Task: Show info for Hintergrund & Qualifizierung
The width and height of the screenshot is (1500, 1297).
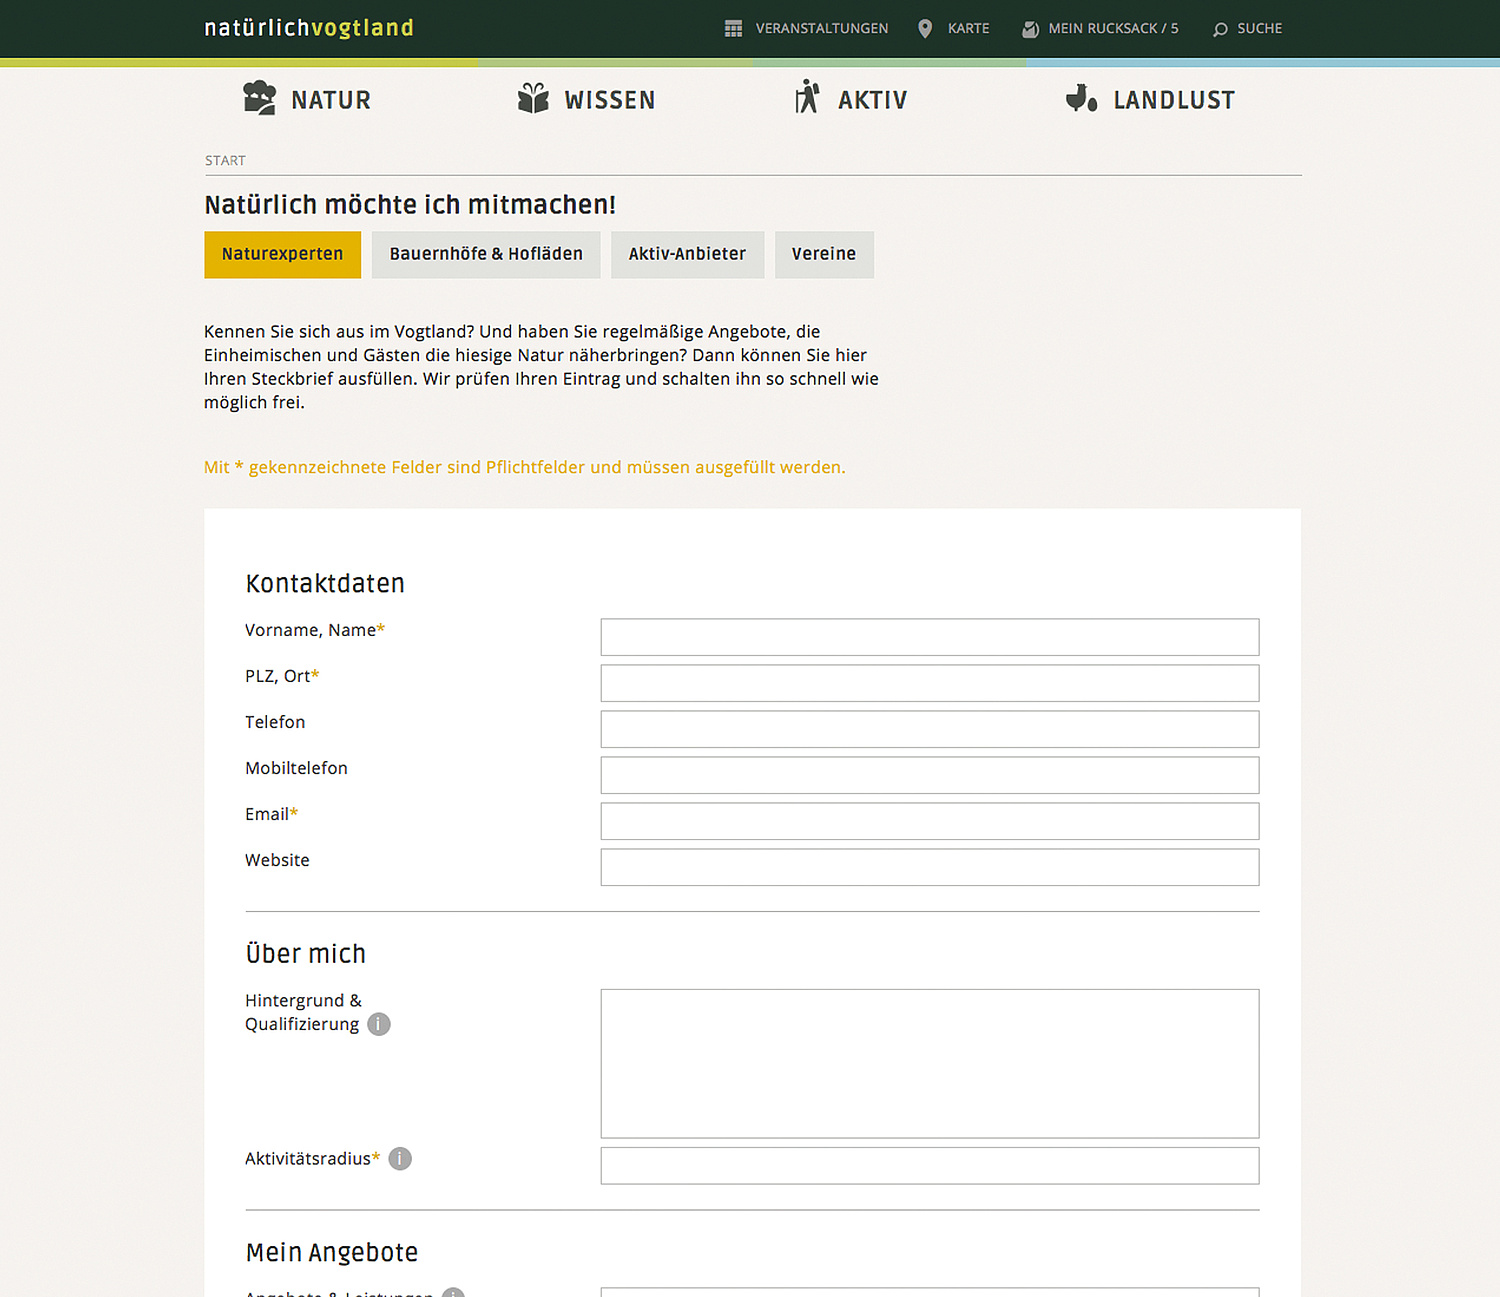Action: point(379,1024)
